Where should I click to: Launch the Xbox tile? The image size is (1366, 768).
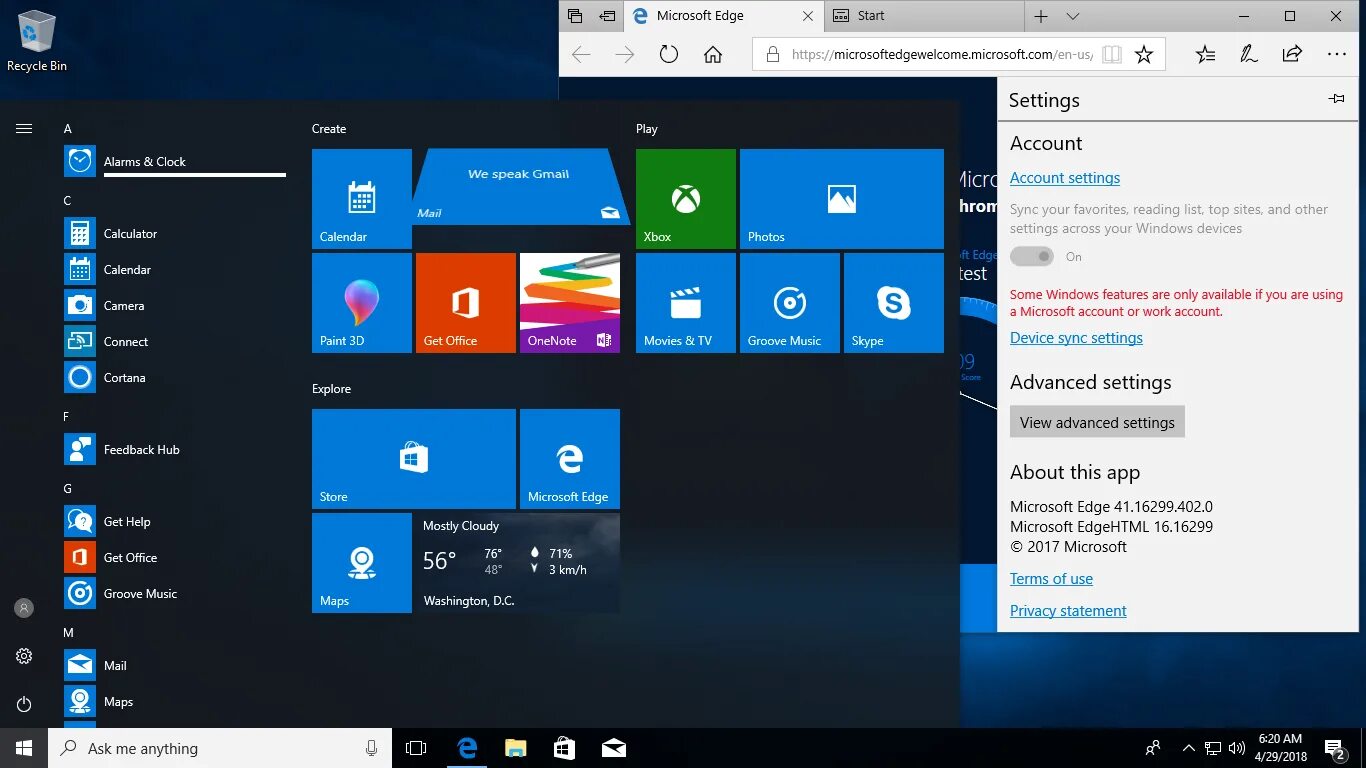[686, 199]
